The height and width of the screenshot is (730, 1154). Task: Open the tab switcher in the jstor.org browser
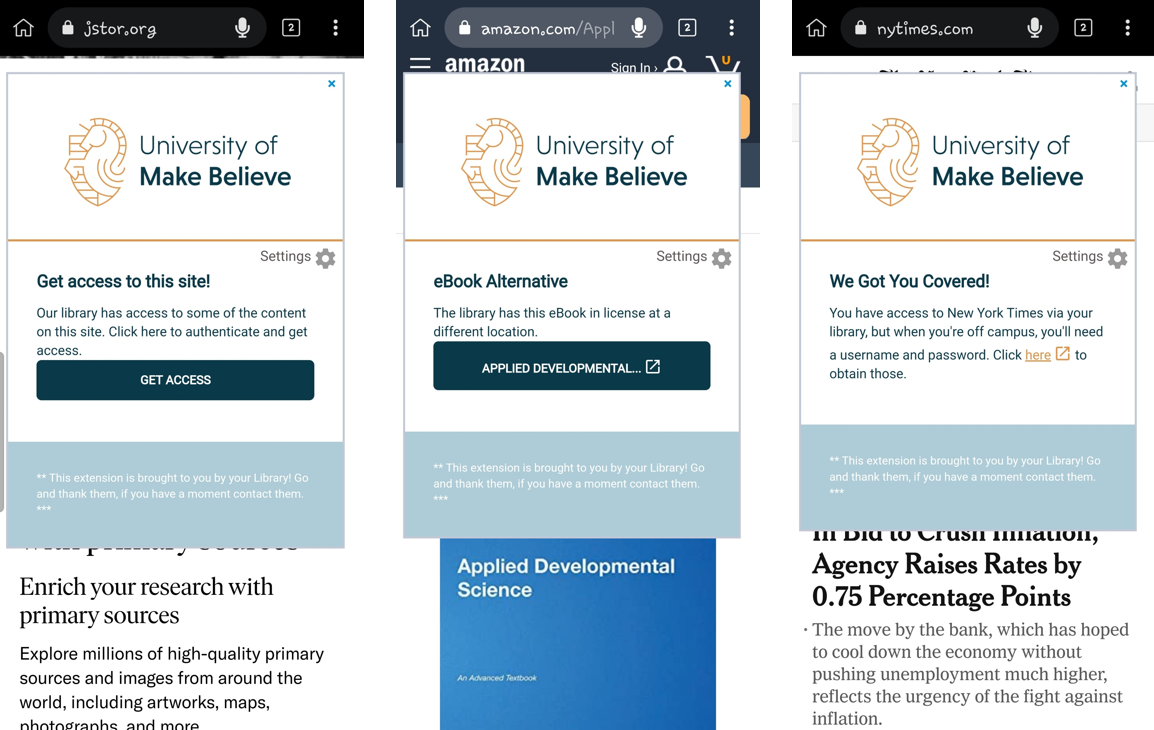(291, 28)
